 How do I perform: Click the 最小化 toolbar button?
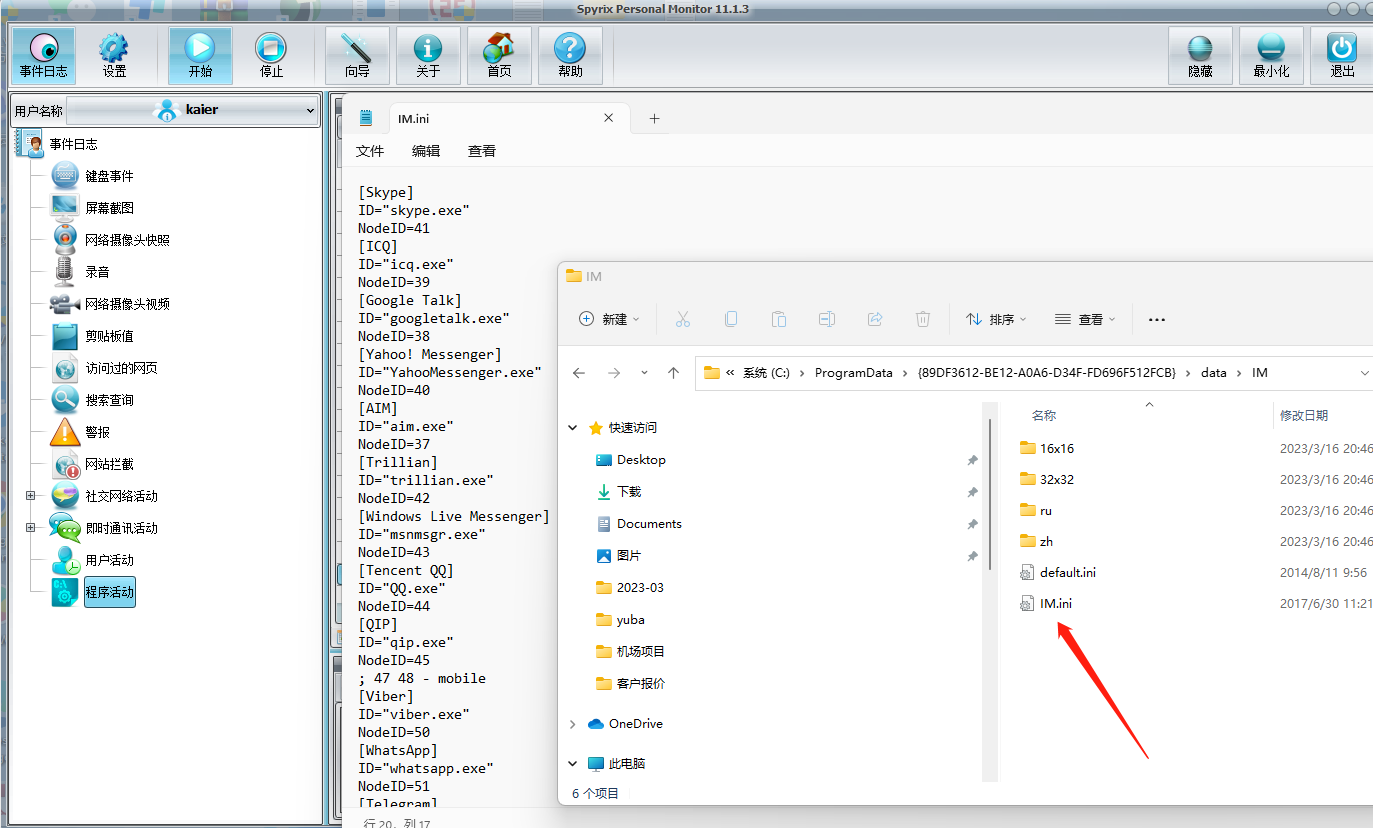tap(1271, 55)
